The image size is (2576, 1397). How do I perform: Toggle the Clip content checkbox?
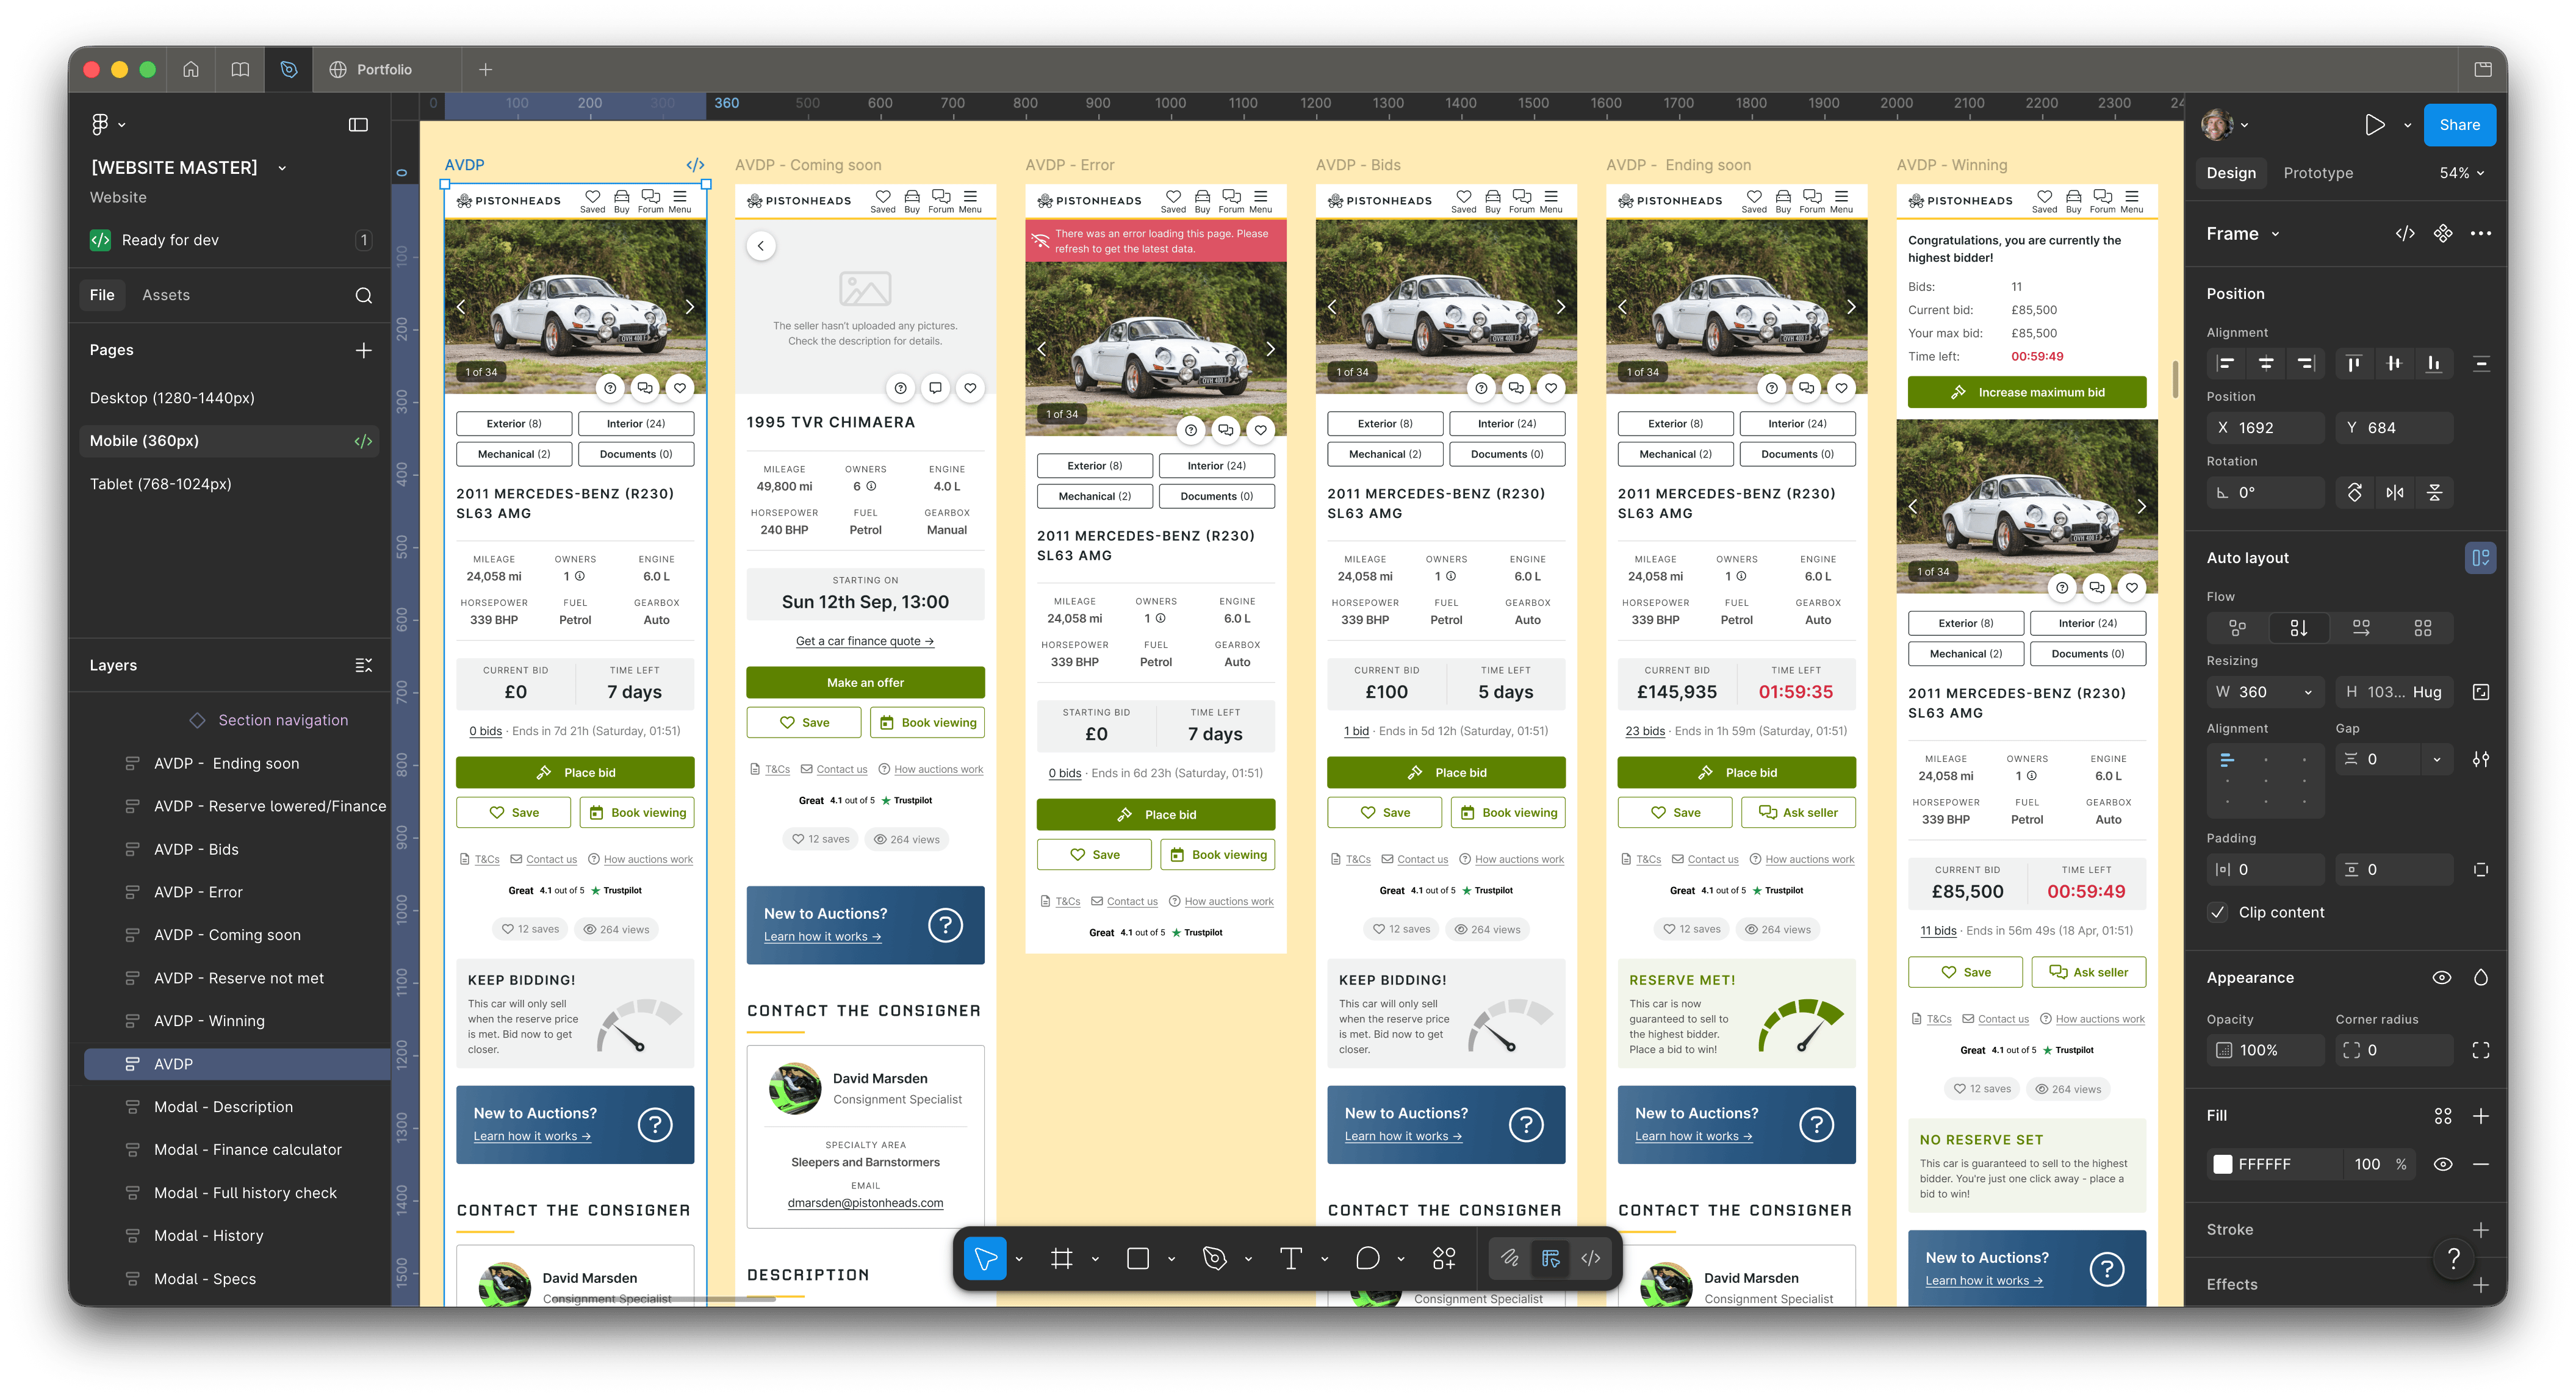click(x=2218, y=912)
